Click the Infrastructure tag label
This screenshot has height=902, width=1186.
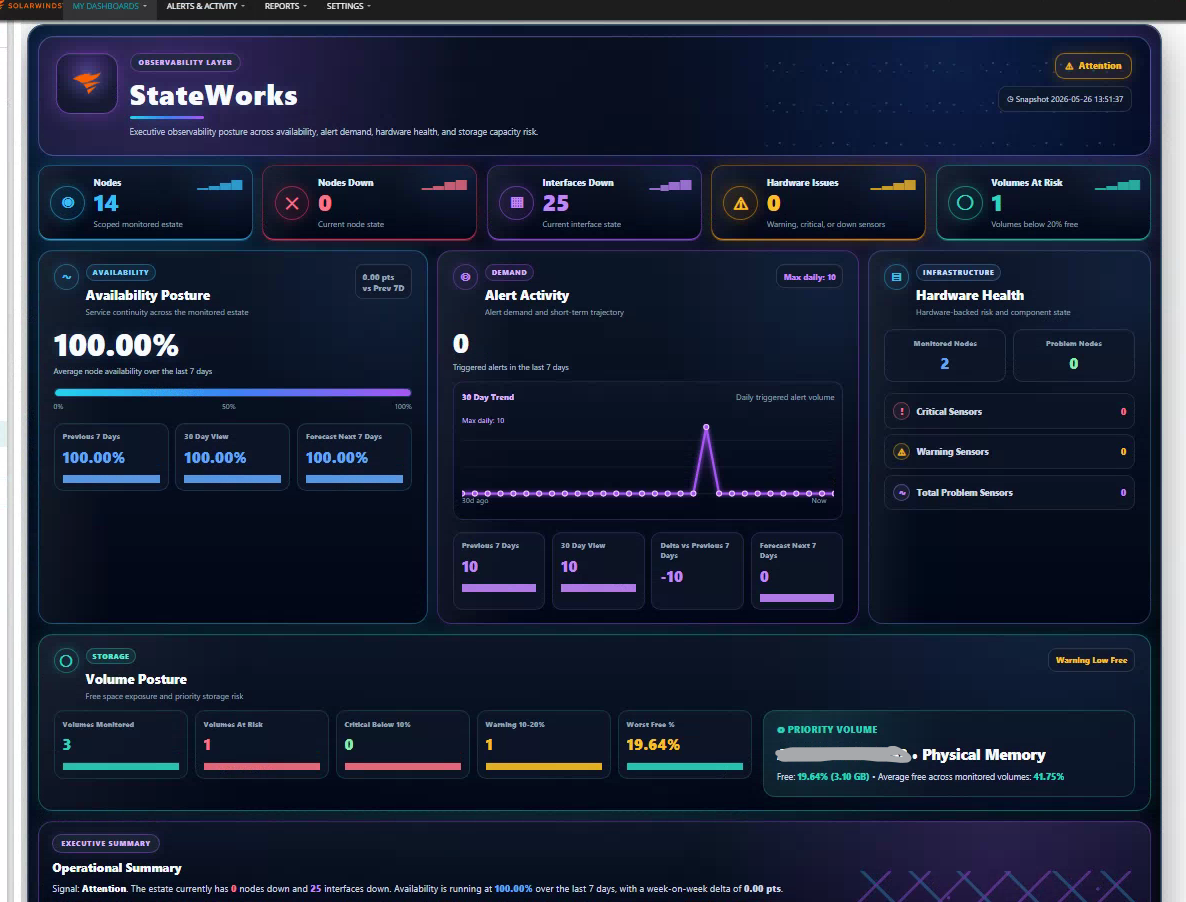(x=958, y=272)
